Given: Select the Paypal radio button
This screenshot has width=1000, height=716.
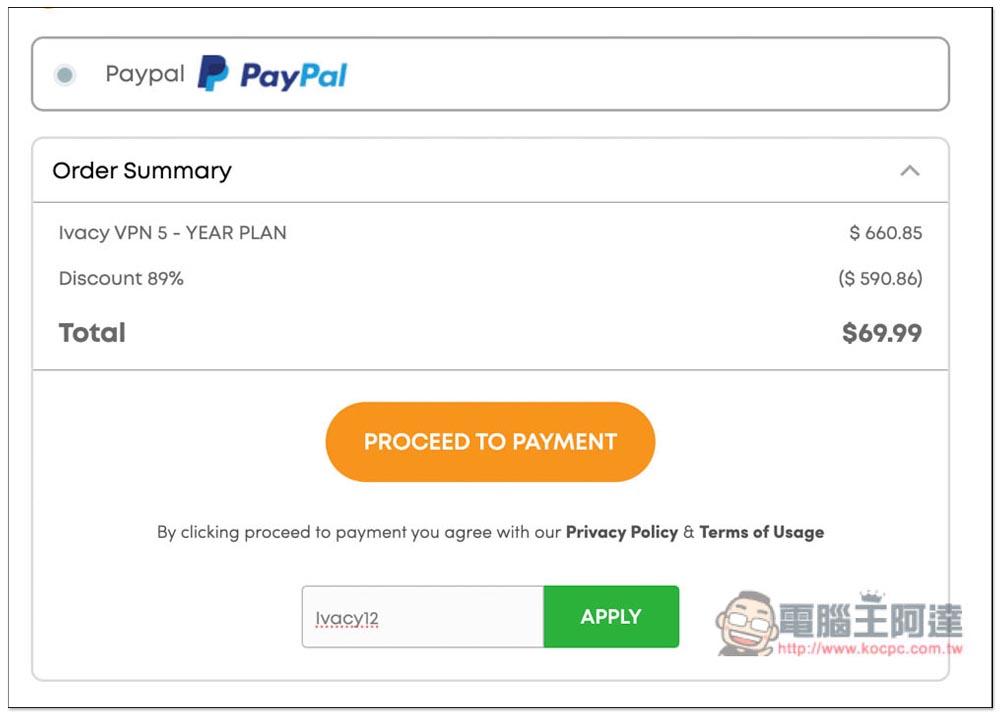Looking at the screenshot, I should tap(64, 75).
